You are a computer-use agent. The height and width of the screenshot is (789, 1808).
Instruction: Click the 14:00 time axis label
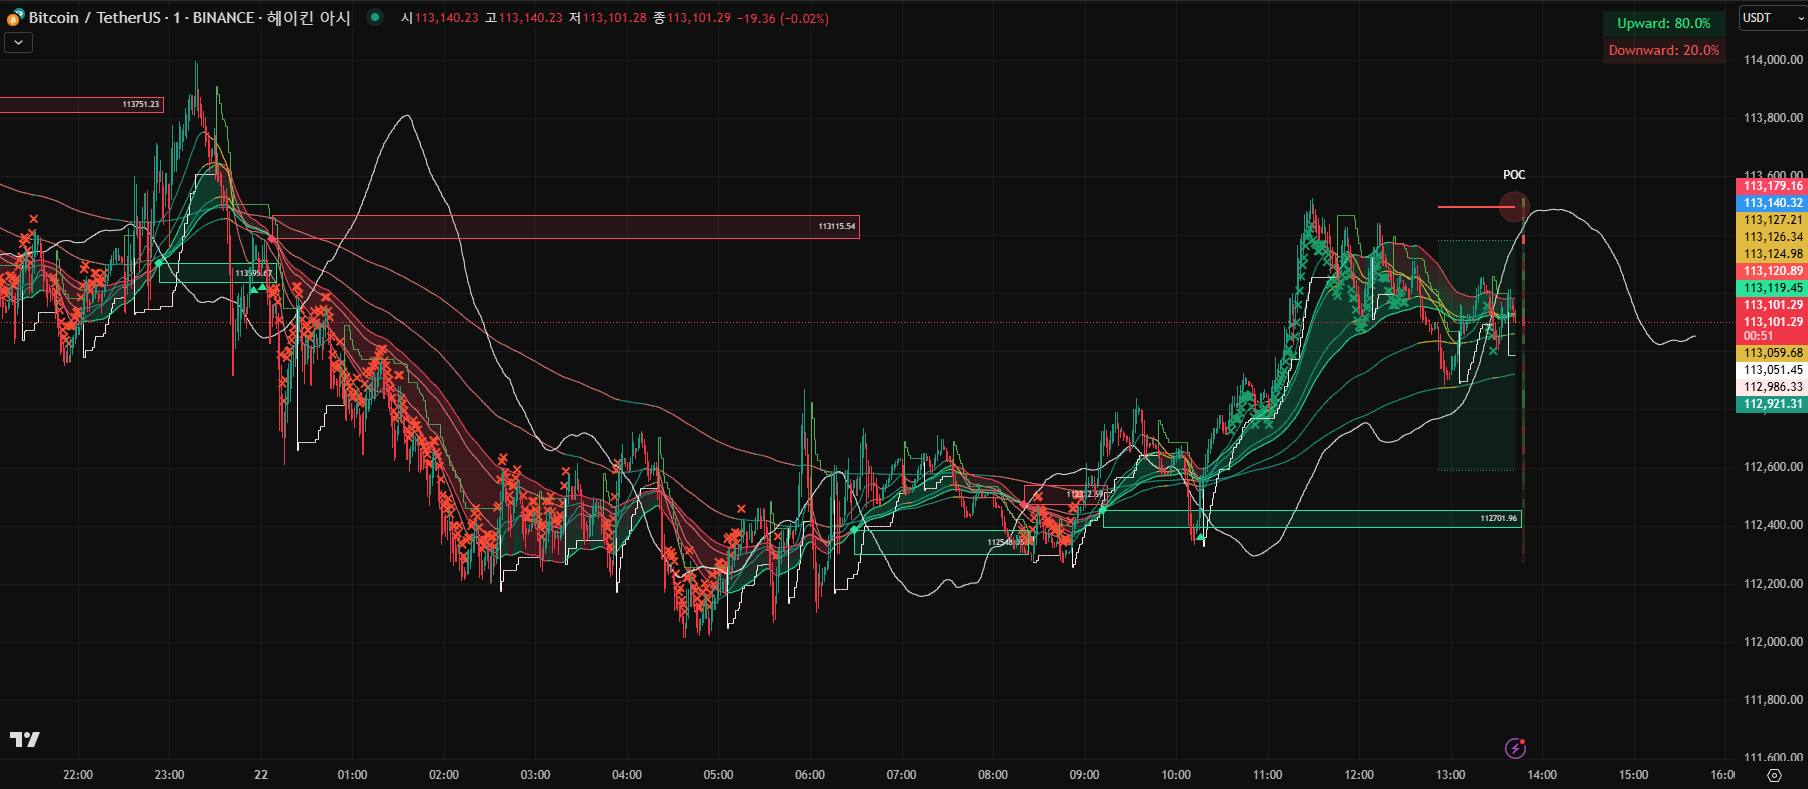[1541, 775]
